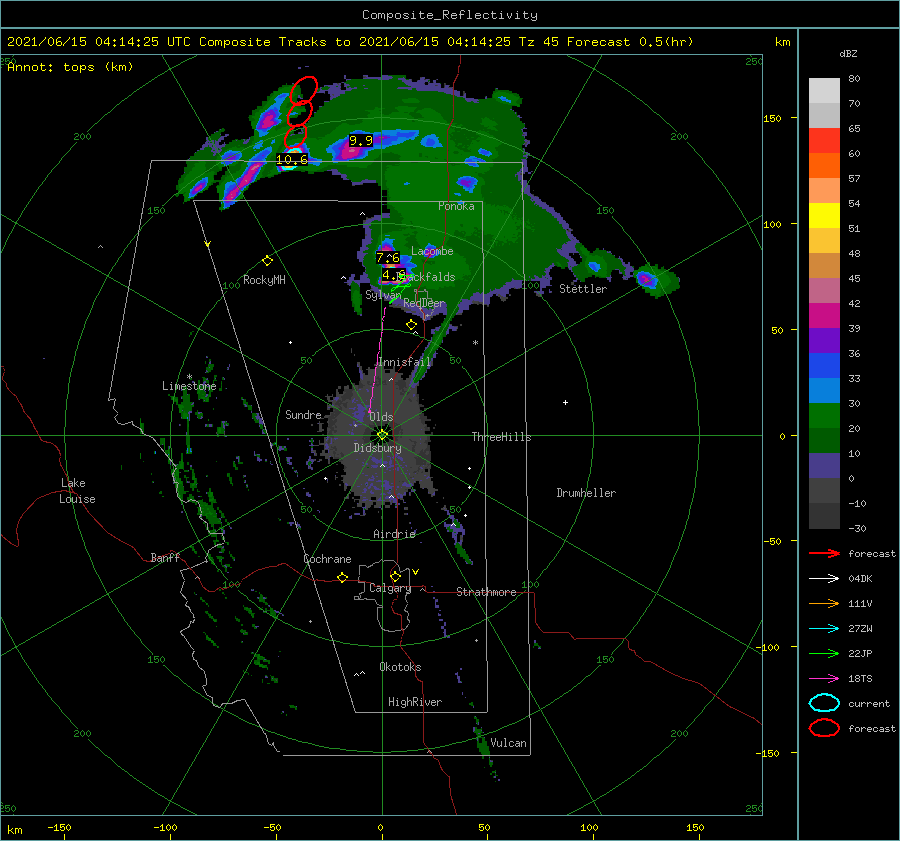The image size is (900, 841).
Task: Click the magenta 18TS arrow legend icon
Action: tap(824, 679)
